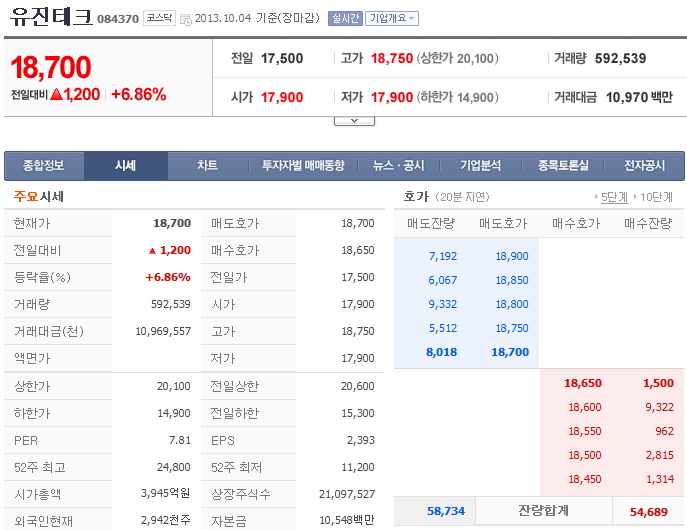Screen dimensions: 687x530
Task: Click the sell-side price 18,850
Action: (512, 280)
